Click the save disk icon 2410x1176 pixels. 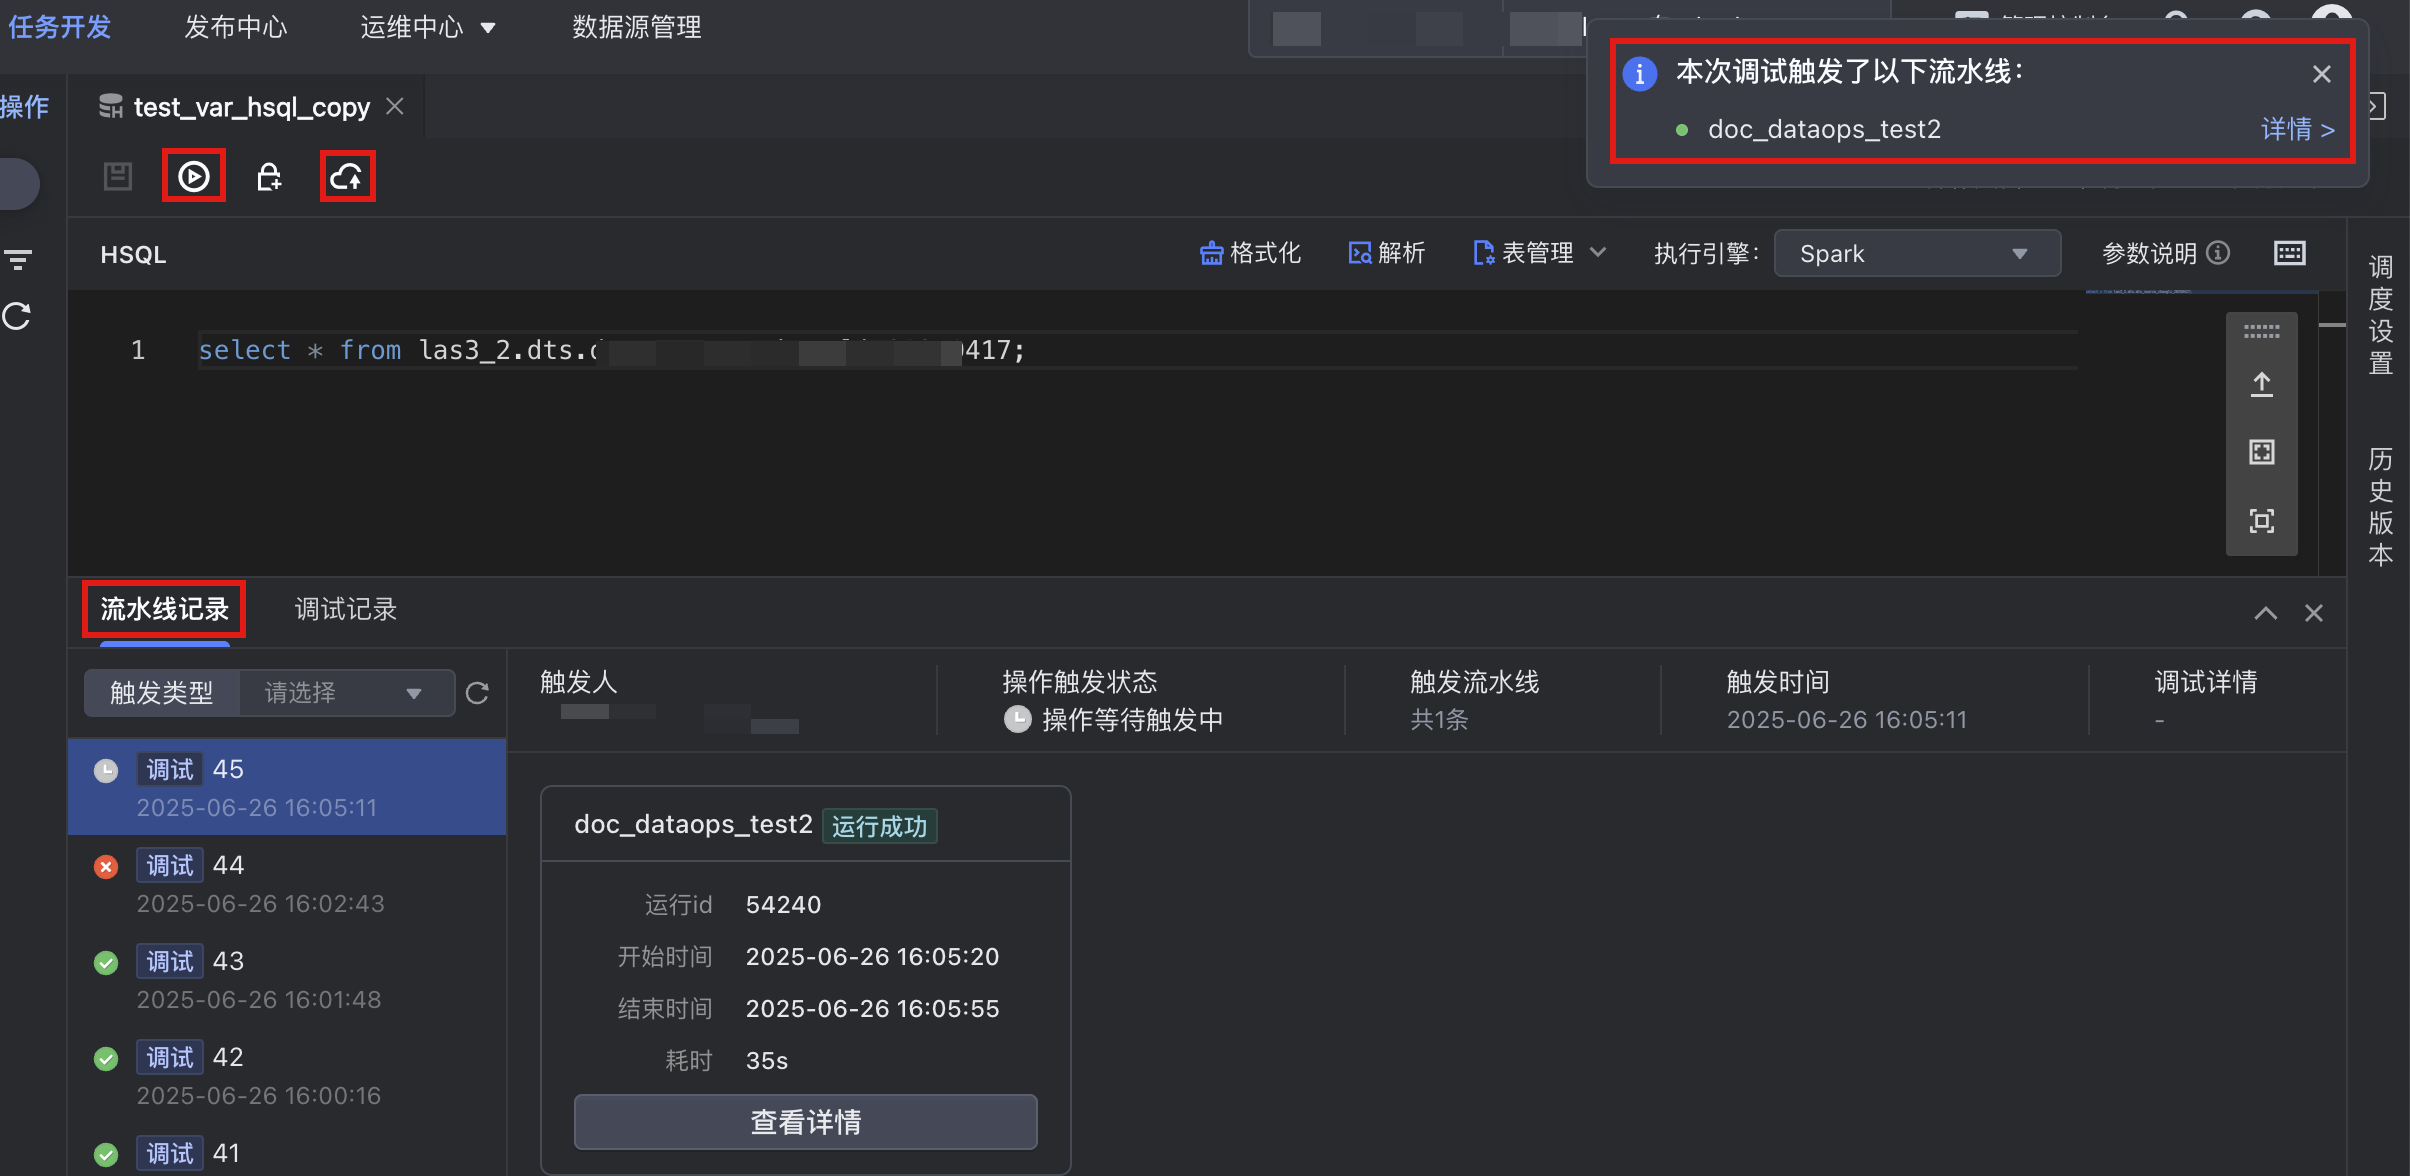tap(118, 177)
